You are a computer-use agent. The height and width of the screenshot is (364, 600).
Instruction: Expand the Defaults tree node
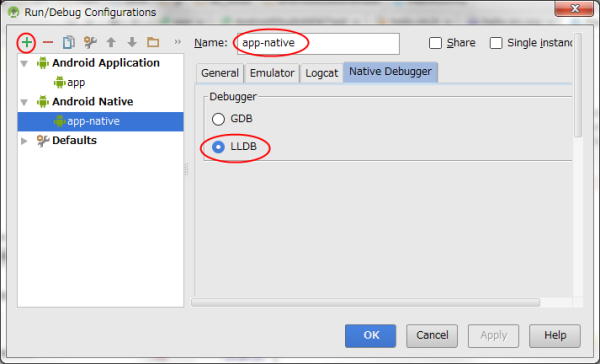[x=24, y=141]
